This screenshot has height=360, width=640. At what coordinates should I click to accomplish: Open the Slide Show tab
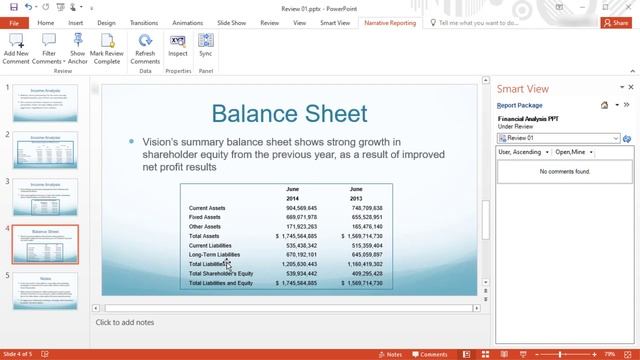231,23
